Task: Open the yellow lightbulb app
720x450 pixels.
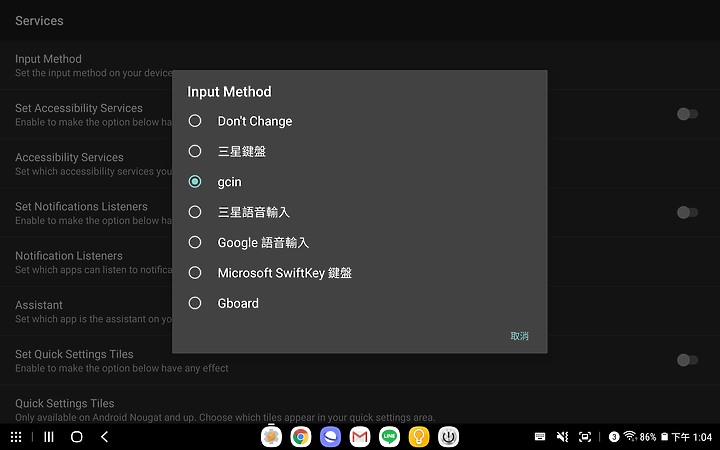Action: (x=419, y=437)
